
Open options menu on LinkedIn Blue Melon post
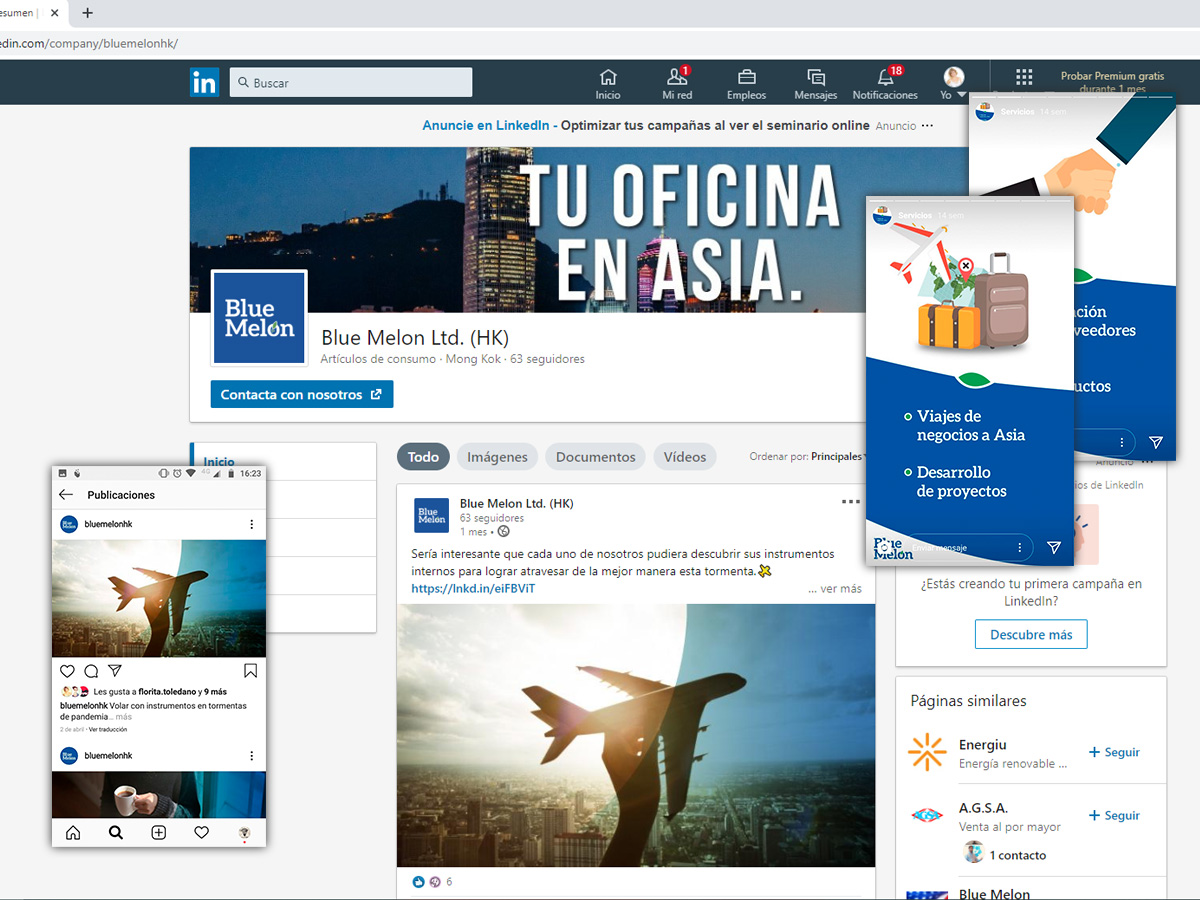click(851, 502)
